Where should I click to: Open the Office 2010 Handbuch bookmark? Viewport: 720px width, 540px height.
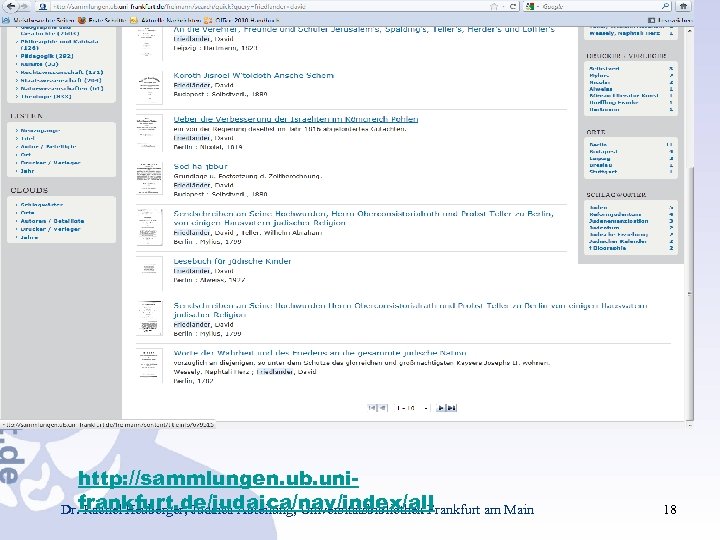click(x=242, y=20)
